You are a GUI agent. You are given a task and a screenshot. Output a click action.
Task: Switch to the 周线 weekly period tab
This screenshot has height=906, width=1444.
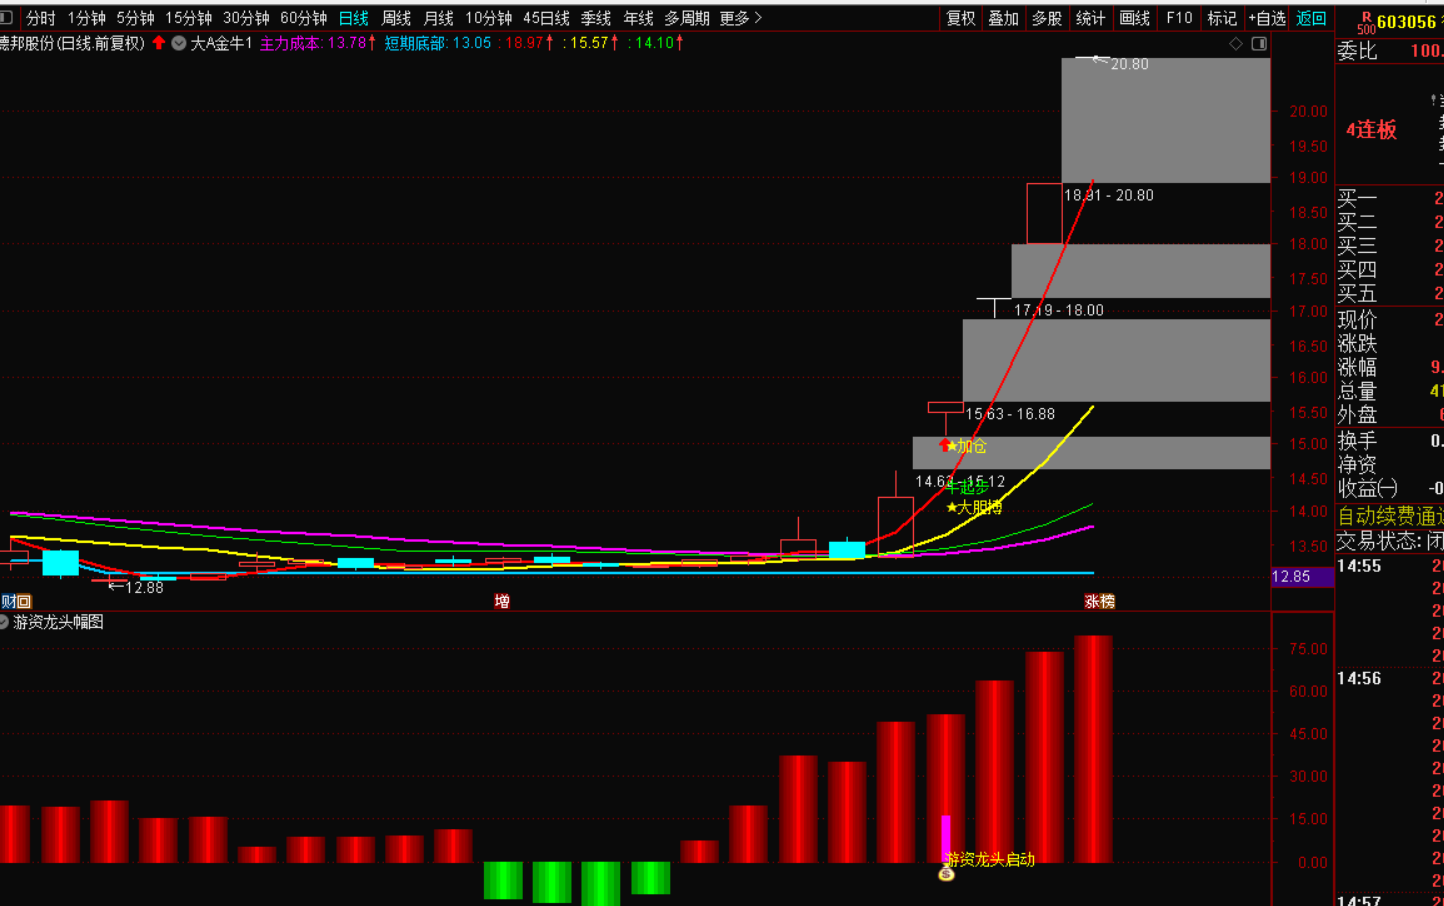coord(396,18)
